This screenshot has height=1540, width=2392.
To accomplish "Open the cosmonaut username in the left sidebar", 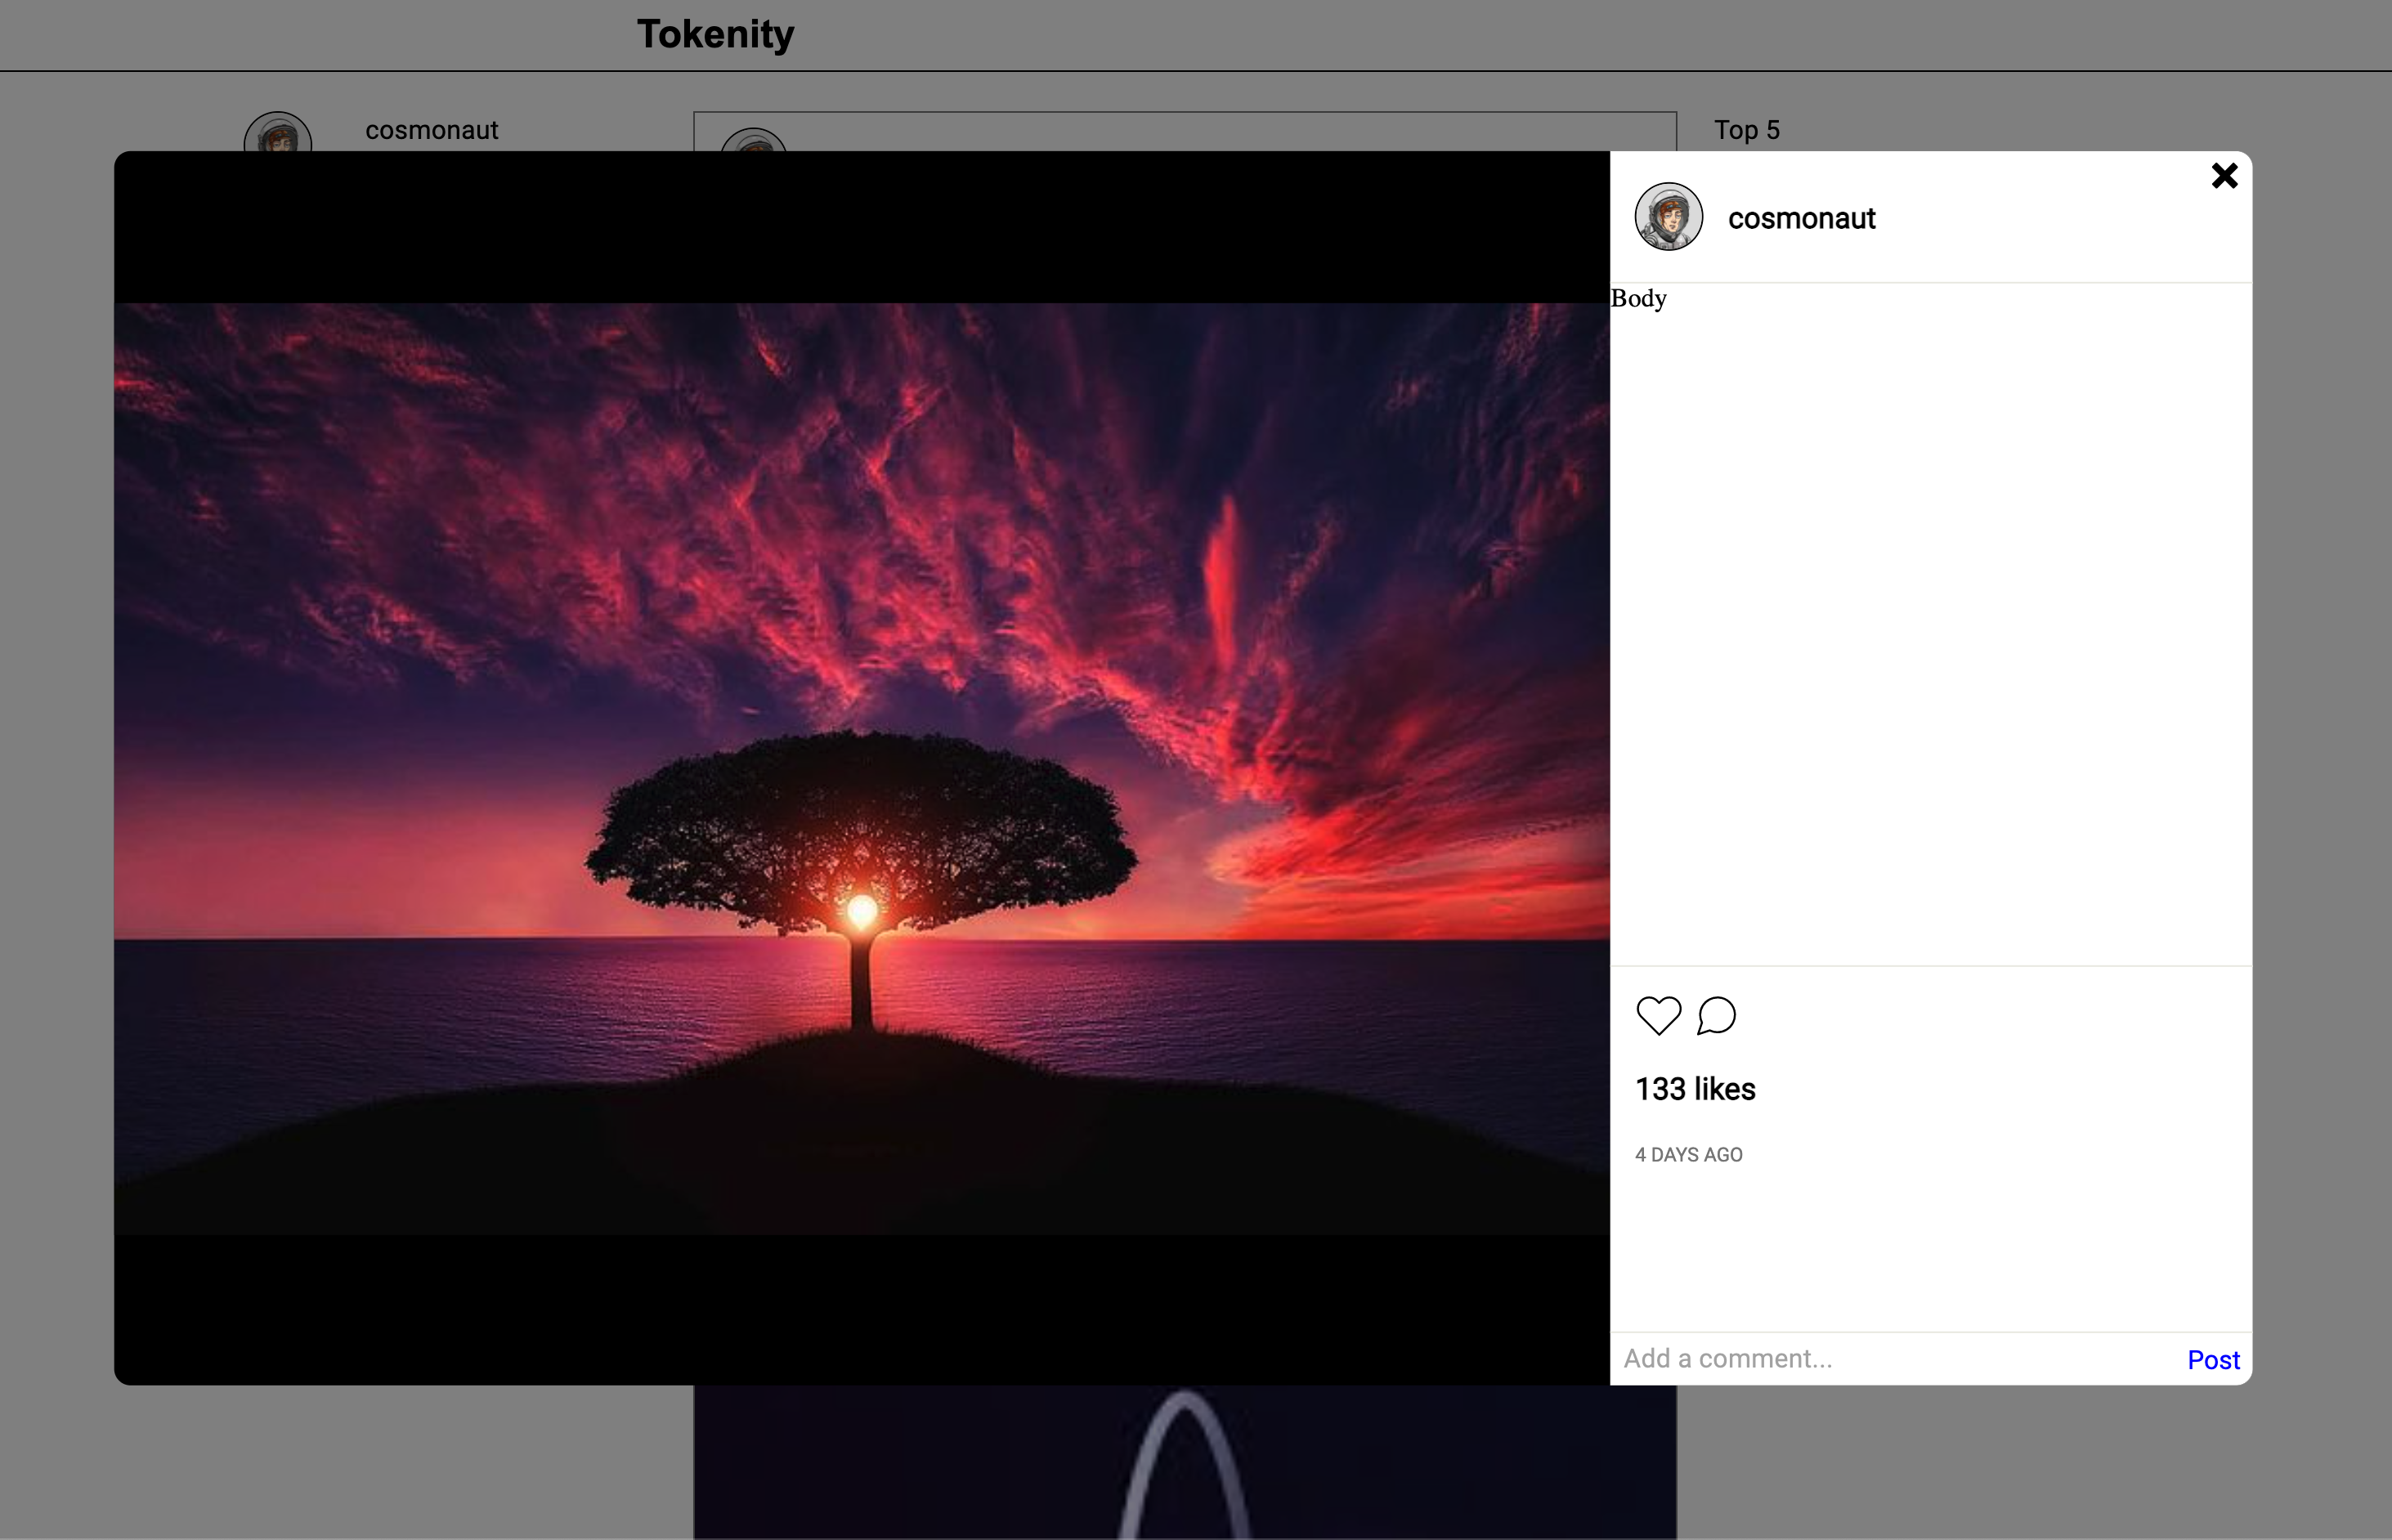I will [x=431, y=130].
